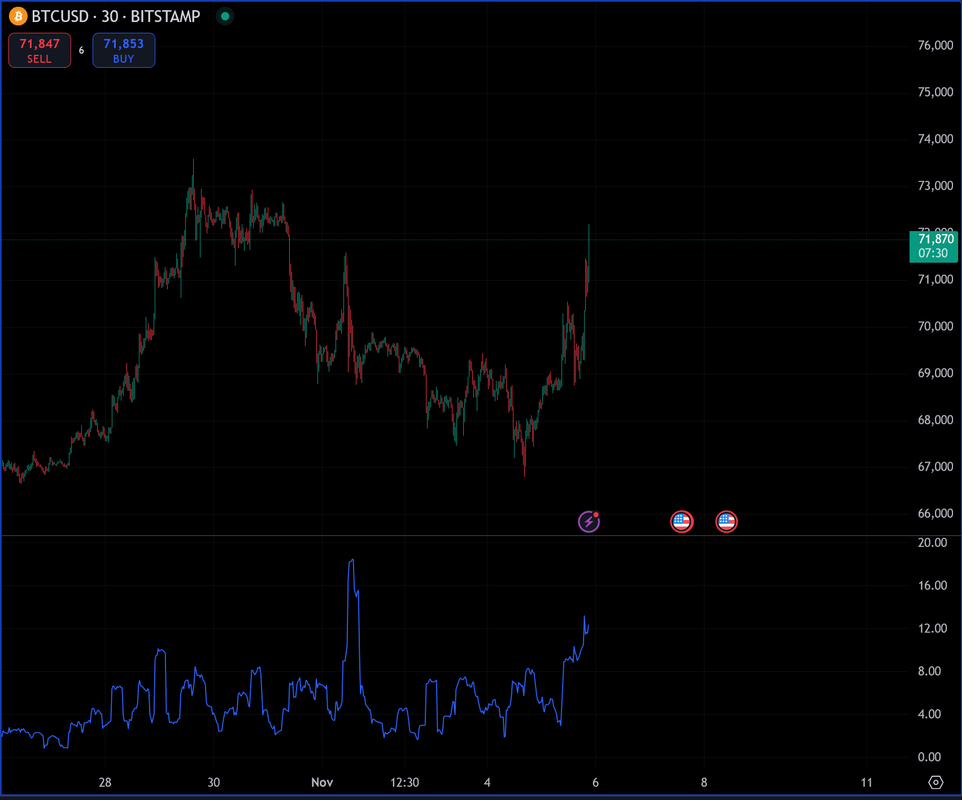This screenshot has width=962, height=800.
Task: Click the indicator line's tallest spike near Nov
Action: click(352, 561)
